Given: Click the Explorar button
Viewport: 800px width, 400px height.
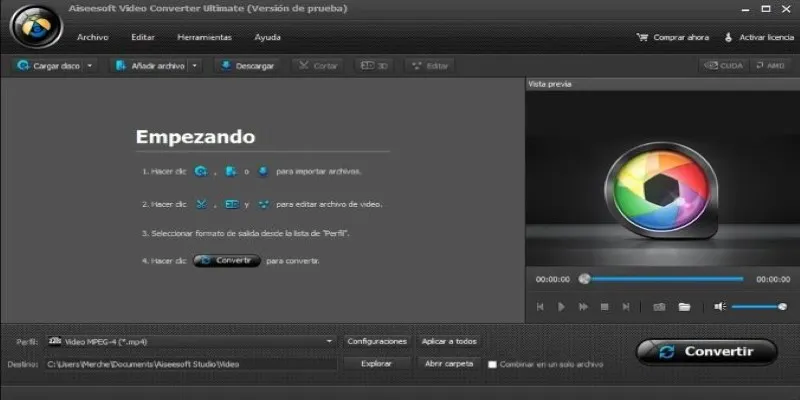Looking at the screenshot, I should click(x=377, y=364).
